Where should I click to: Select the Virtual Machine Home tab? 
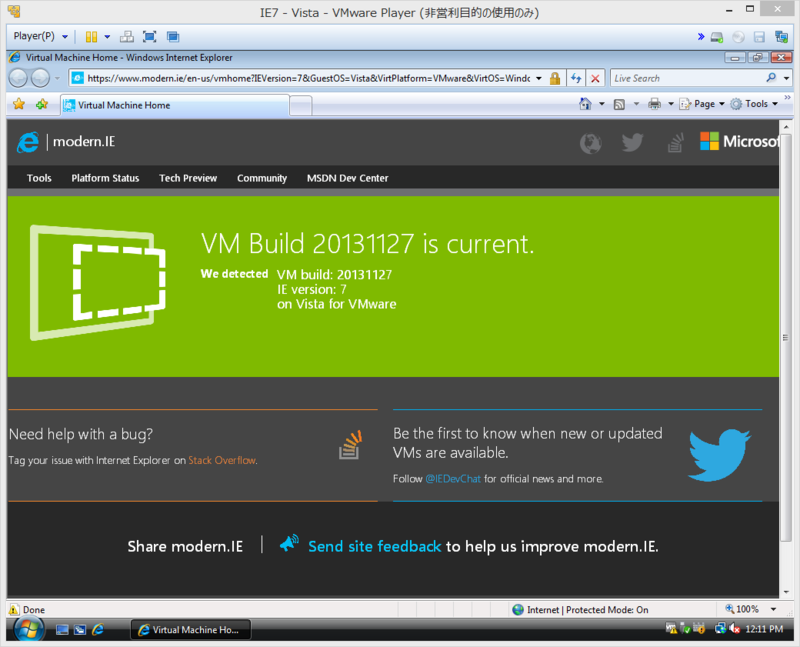coord(174,105)
